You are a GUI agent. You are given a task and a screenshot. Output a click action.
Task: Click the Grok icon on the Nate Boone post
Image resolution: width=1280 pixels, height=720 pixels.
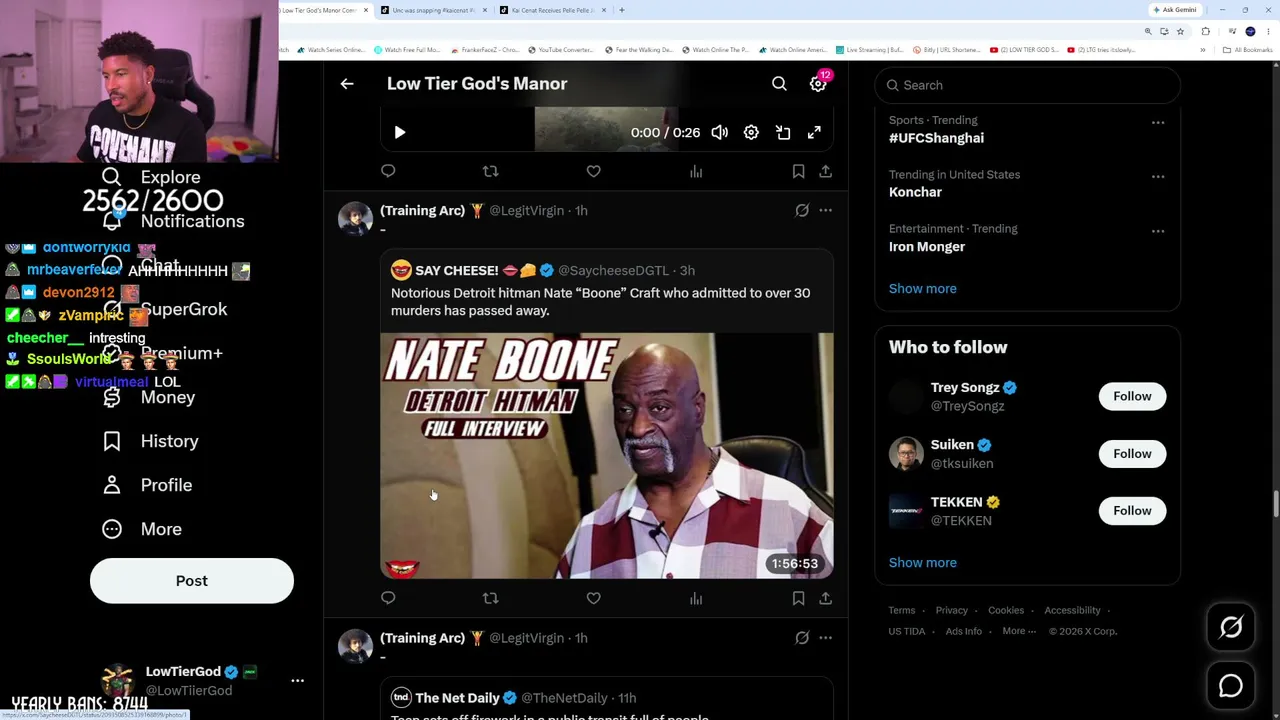coord(802,210)
